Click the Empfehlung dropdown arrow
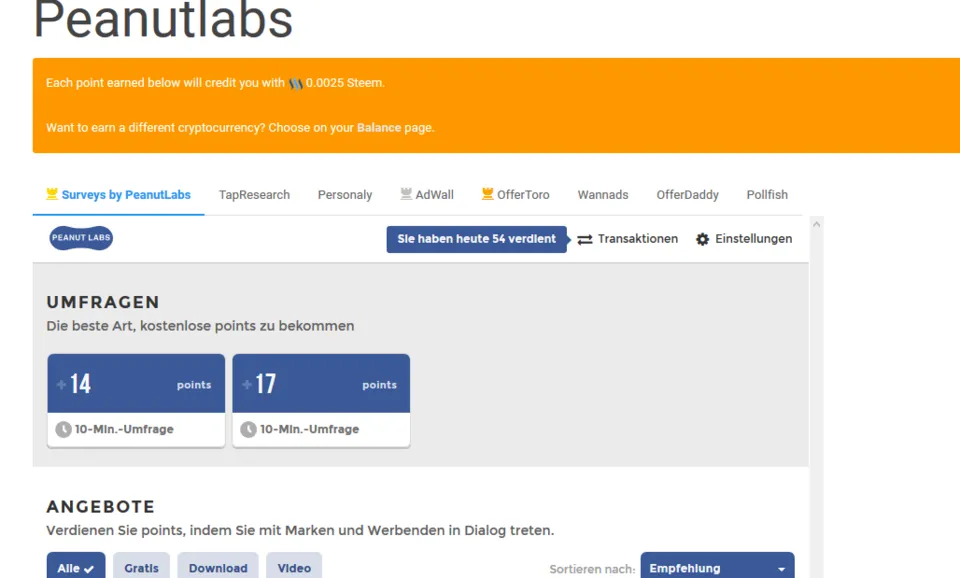Viewport: 960px width, 578px height. (781, 569)
